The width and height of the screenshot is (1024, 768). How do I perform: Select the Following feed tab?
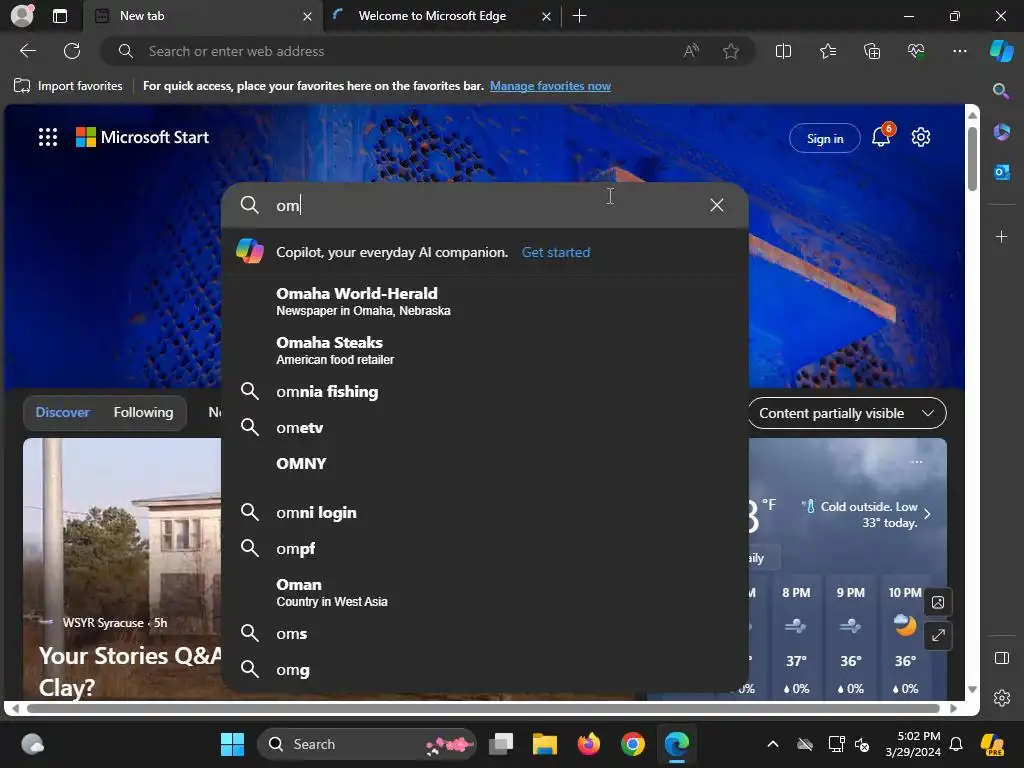click(x=143, y=412)
